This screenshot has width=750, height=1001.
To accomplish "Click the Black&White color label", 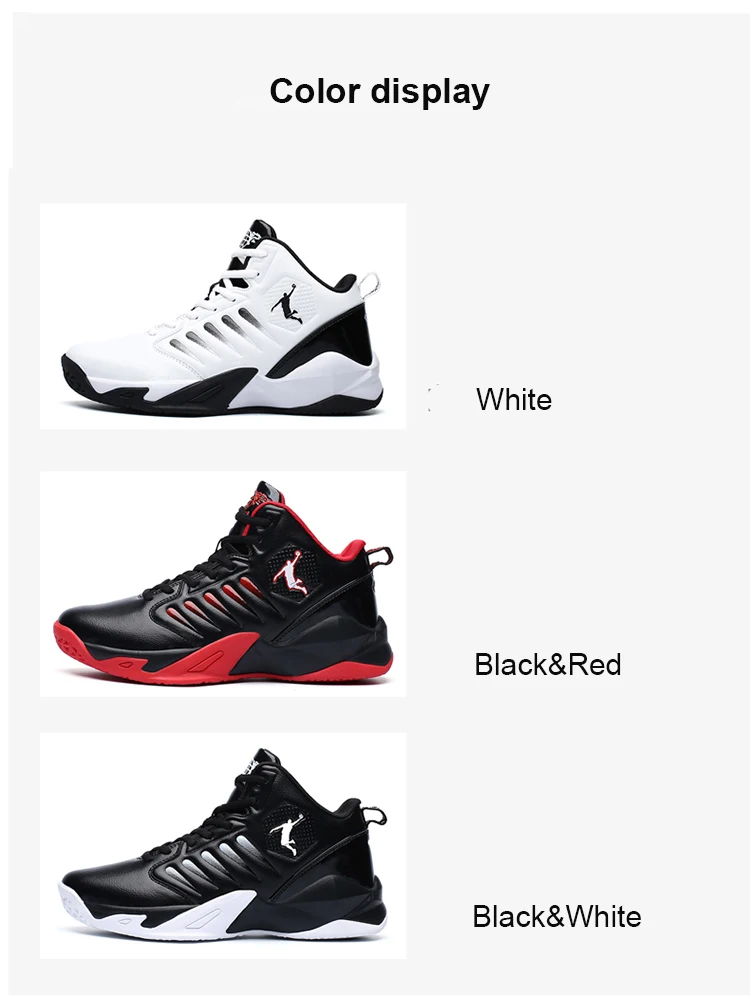I will (x=557, y=917).
